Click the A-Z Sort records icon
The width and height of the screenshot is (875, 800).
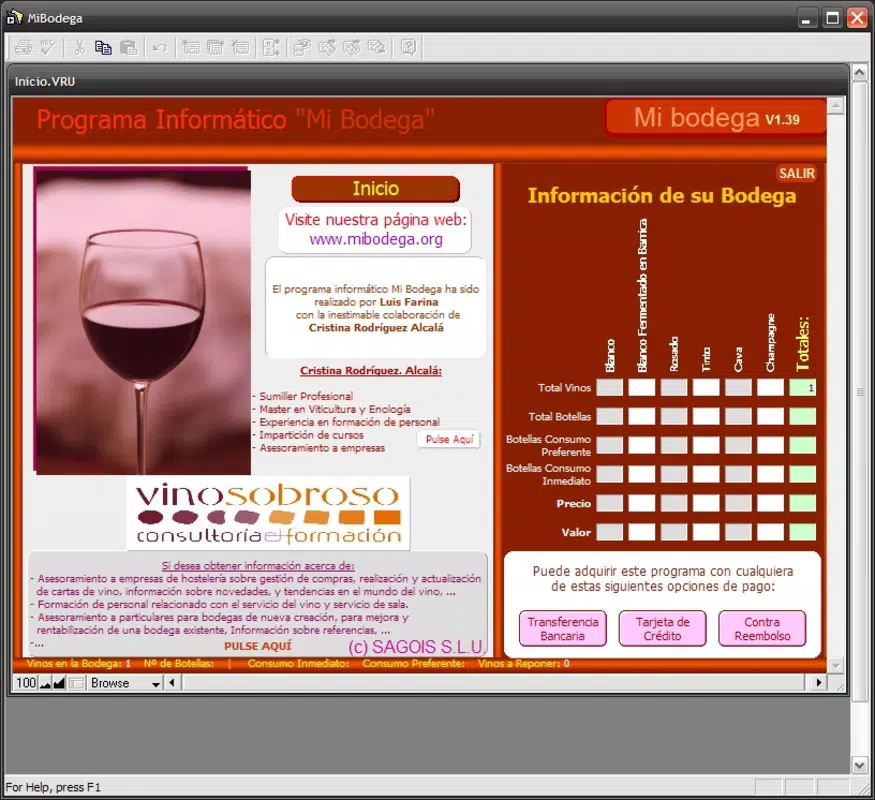272,48
